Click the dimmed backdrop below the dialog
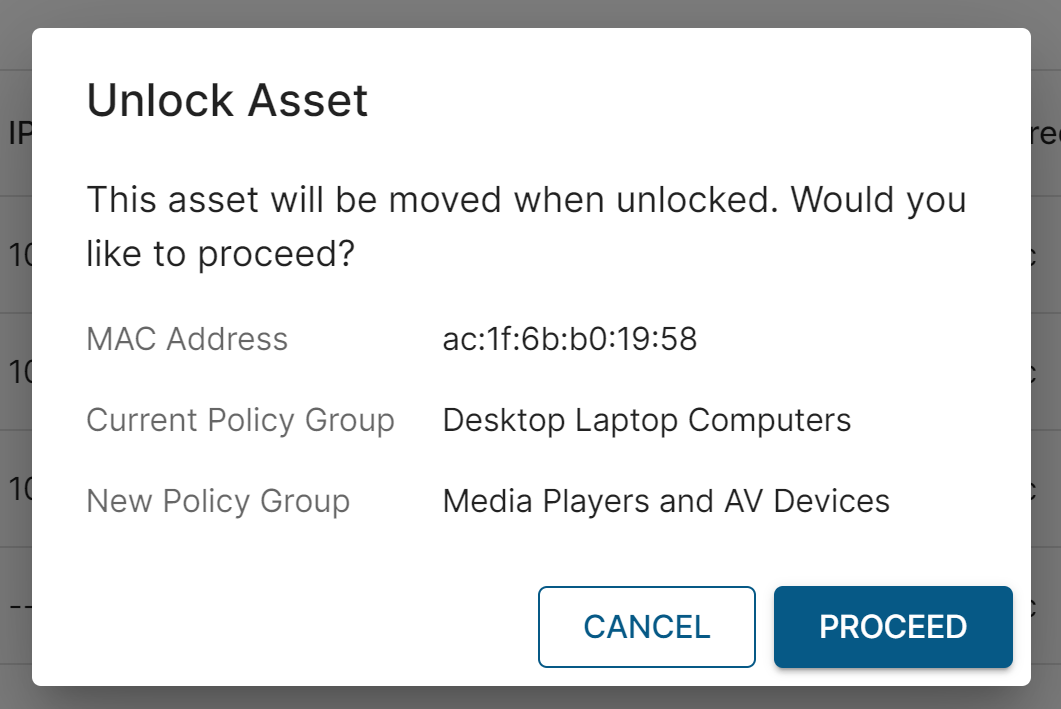This screenshot has width=1061, height=709. pyautogui.click(x=530, y=698)
